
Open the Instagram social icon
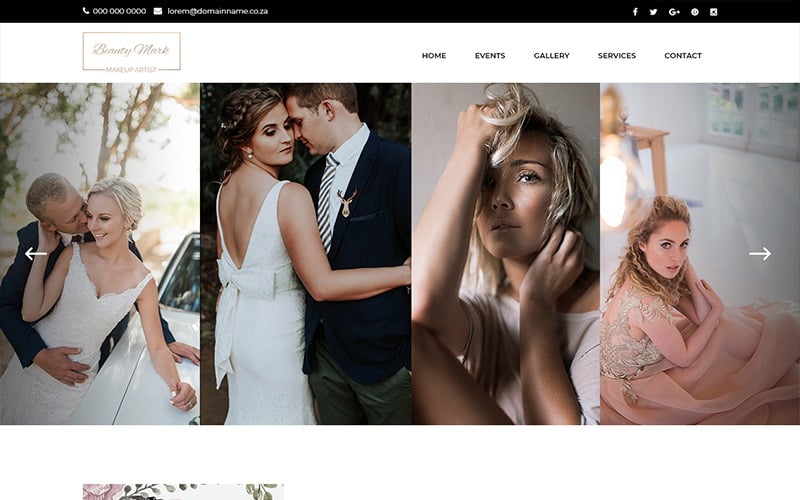[713, 12]
